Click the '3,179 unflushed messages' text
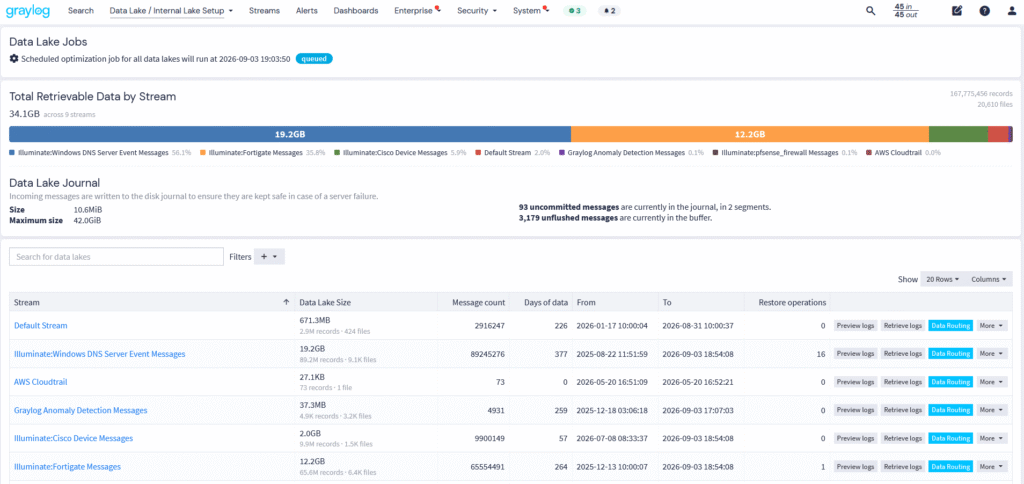 tap(568, 218)
